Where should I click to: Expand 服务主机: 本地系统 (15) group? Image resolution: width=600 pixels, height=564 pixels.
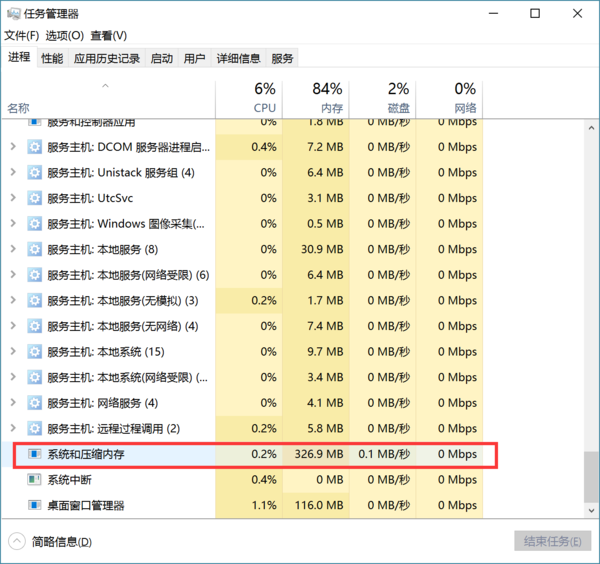tap(13, 351)
